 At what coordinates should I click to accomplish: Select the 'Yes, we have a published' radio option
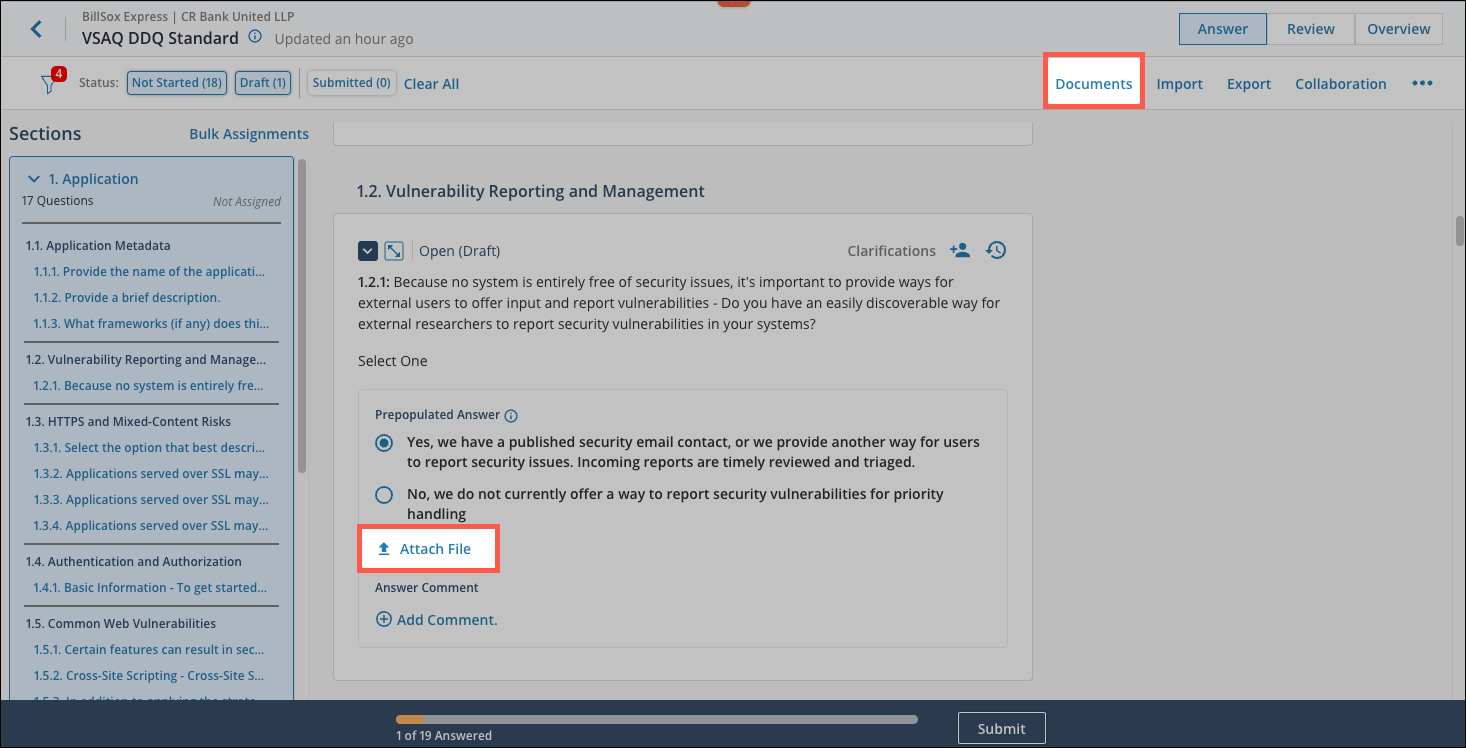pyautogui.click(x=384, y=443)
